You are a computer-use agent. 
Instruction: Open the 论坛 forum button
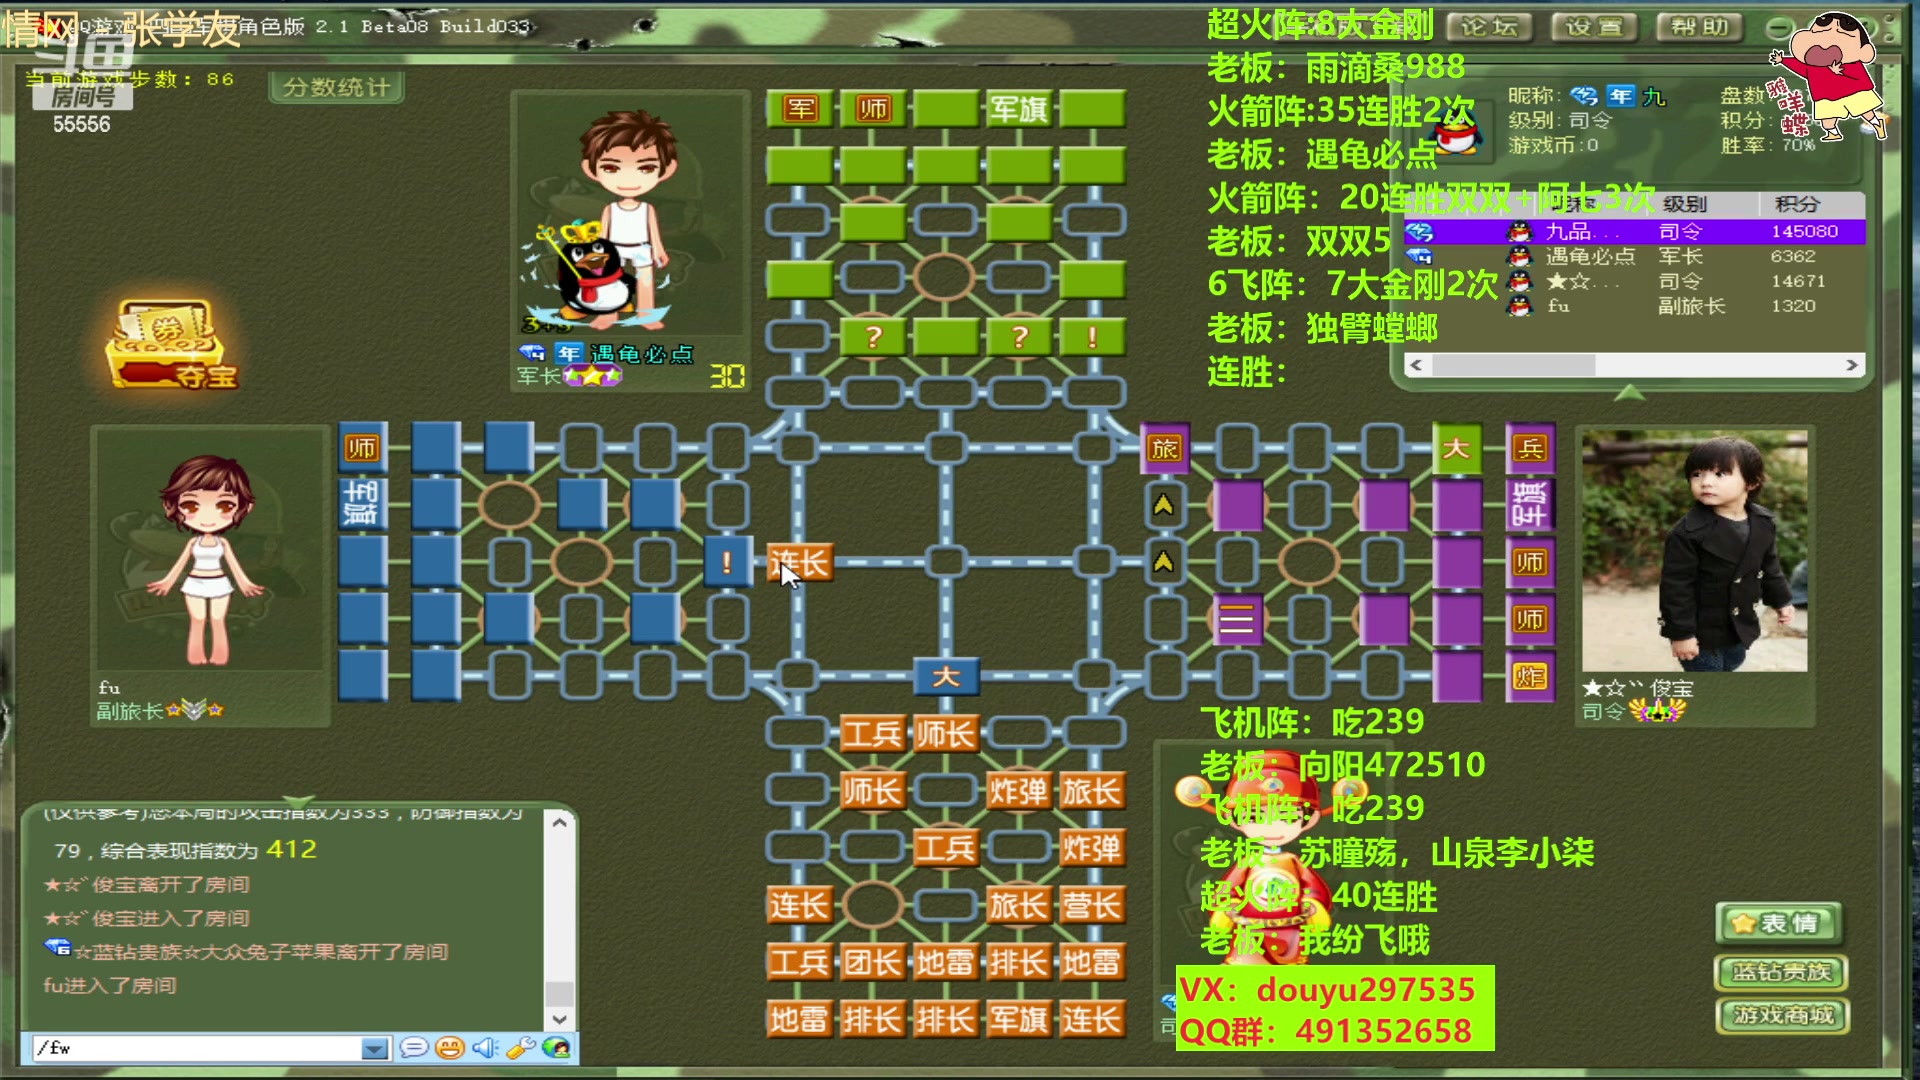[1490, 27]
